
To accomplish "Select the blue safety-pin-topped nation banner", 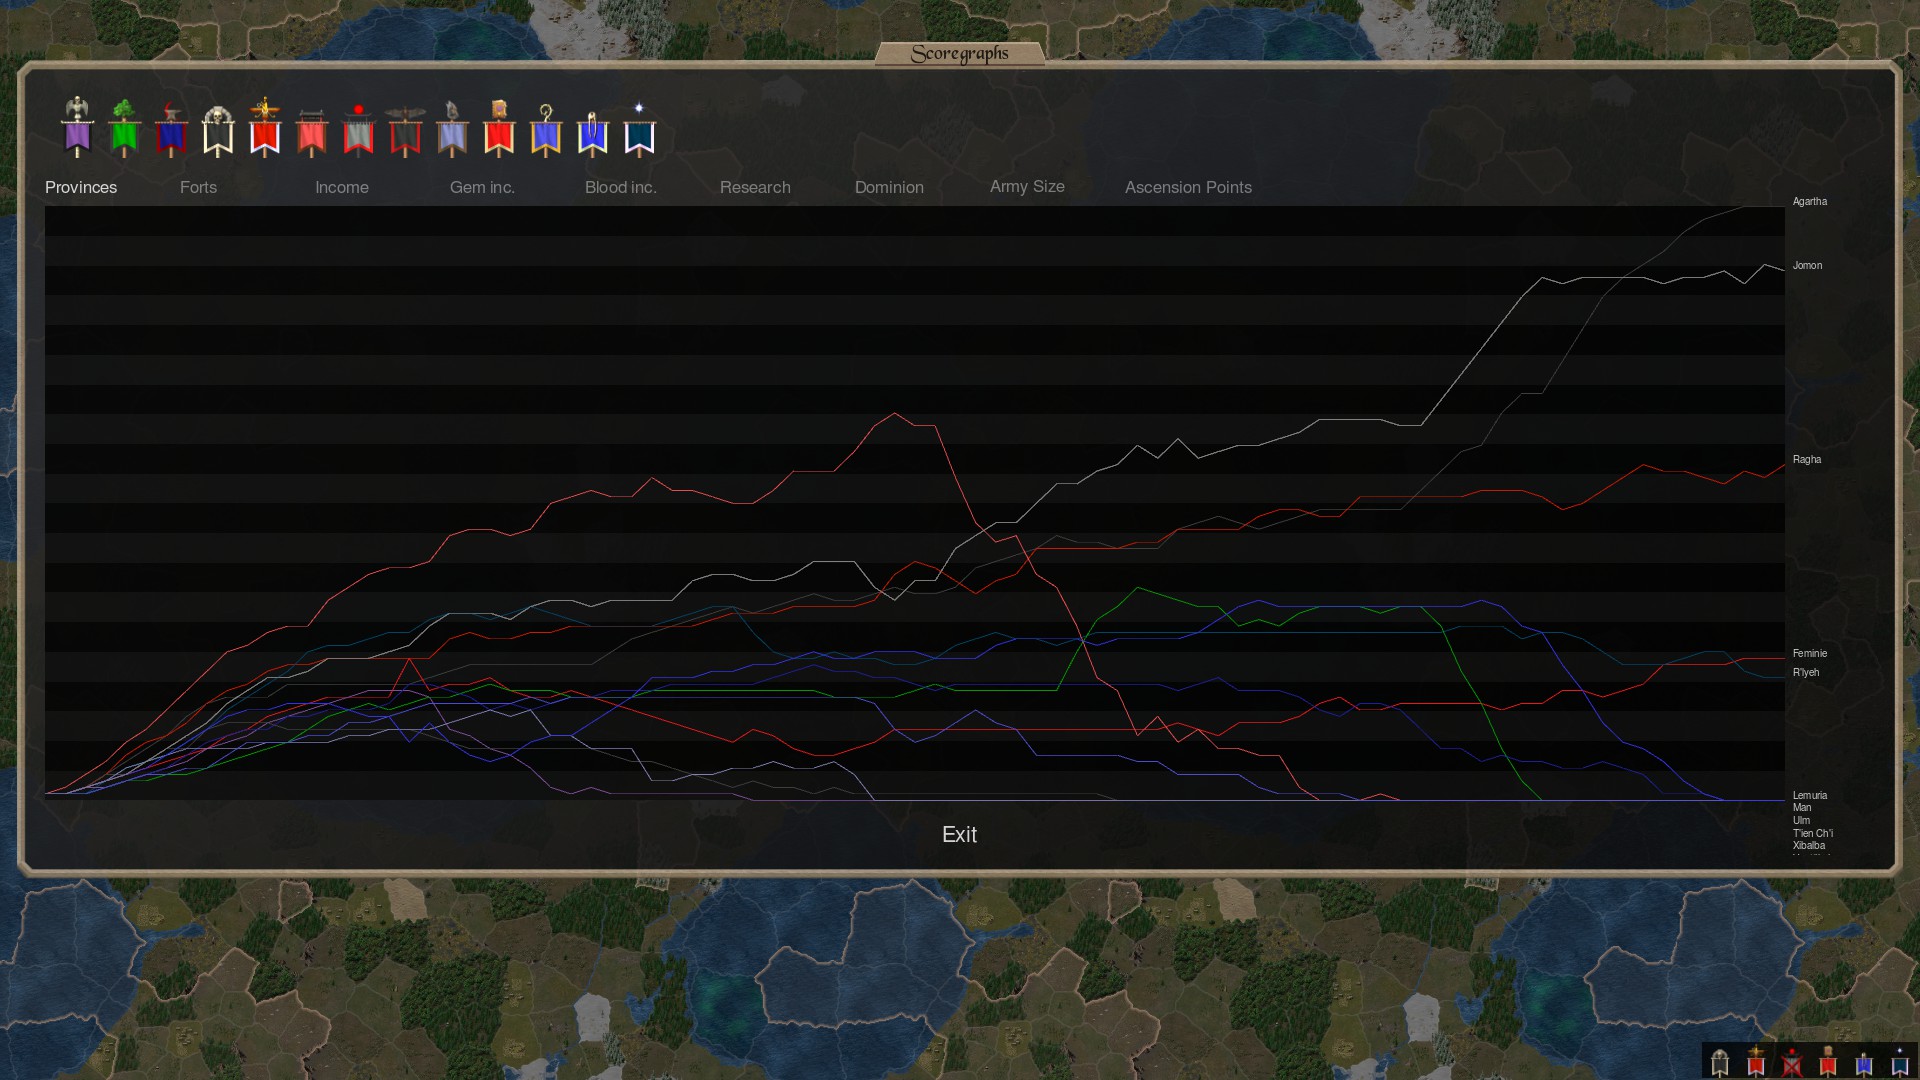I will click(593, 132).
